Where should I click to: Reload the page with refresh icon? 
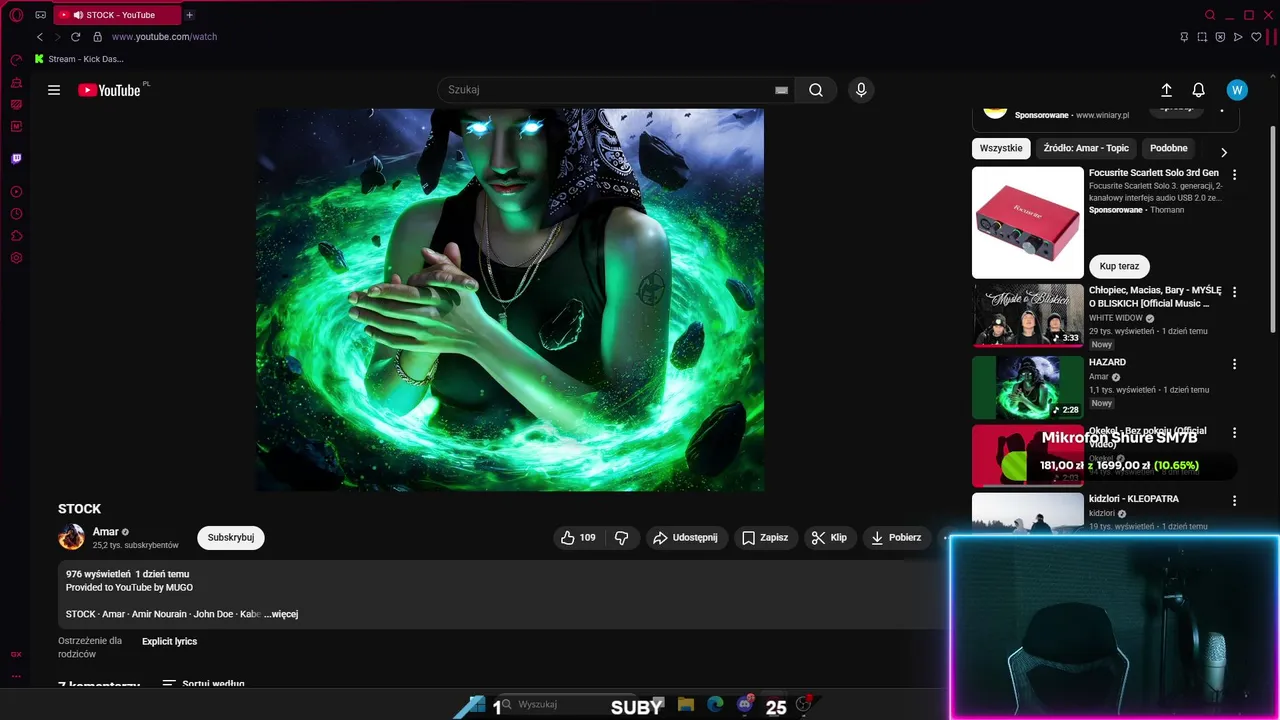(75, 37)
